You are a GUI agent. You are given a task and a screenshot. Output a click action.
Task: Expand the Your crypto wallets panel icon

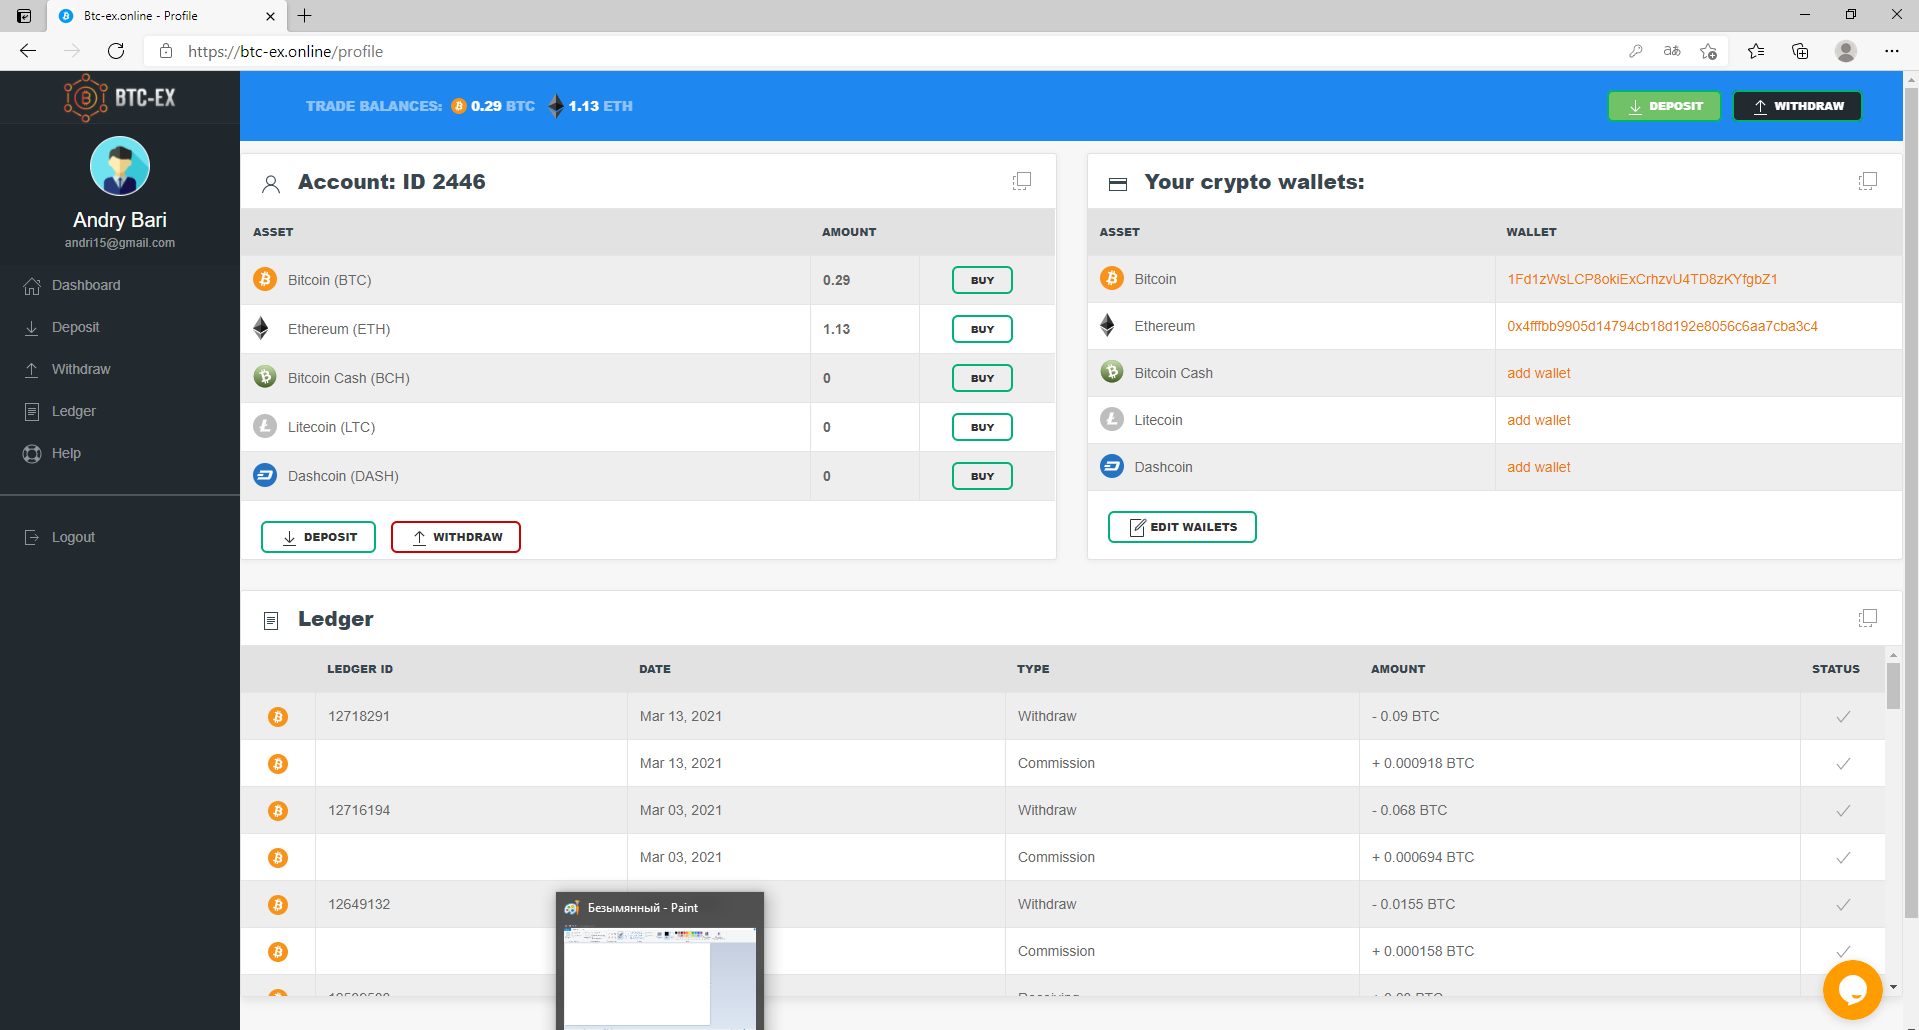(x=1867, y=181)
